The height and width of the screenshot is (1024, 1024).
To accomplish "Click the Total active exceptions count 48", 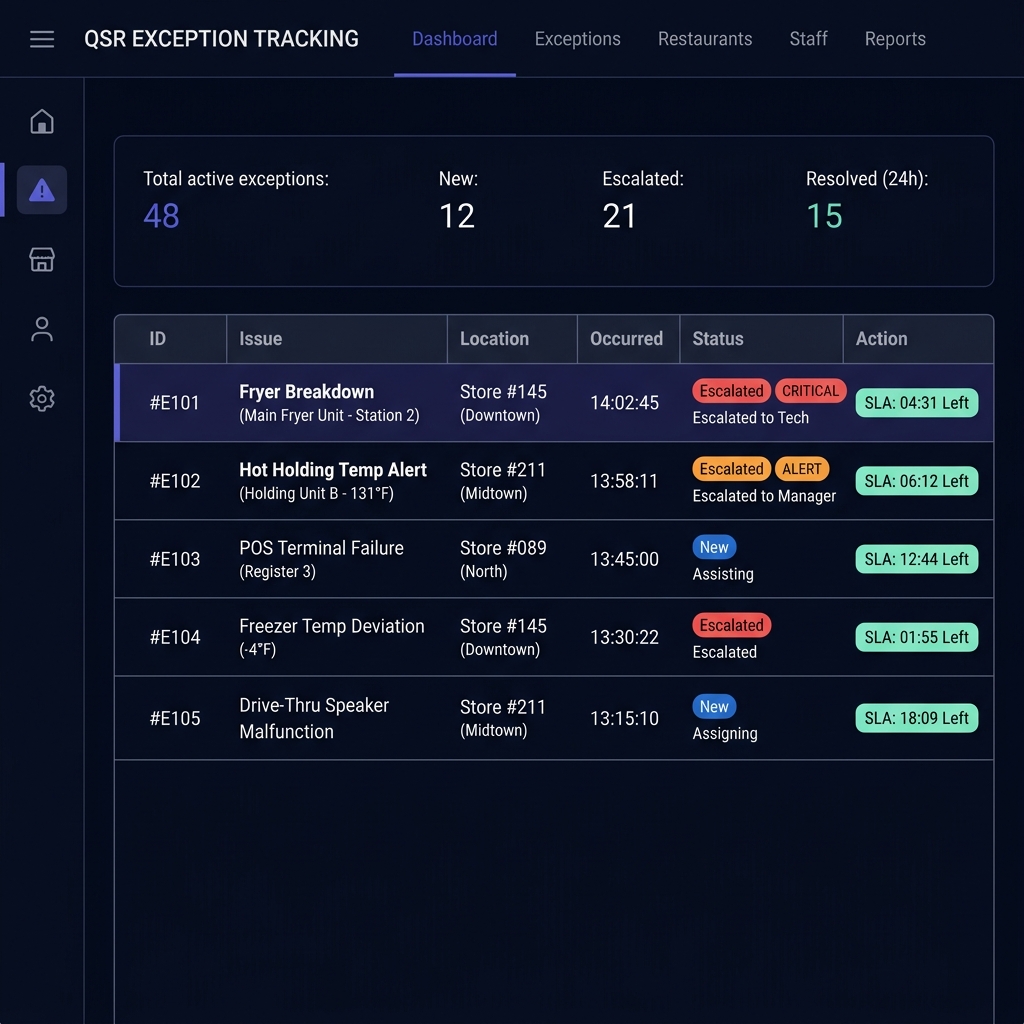I will tap(161, 216).
